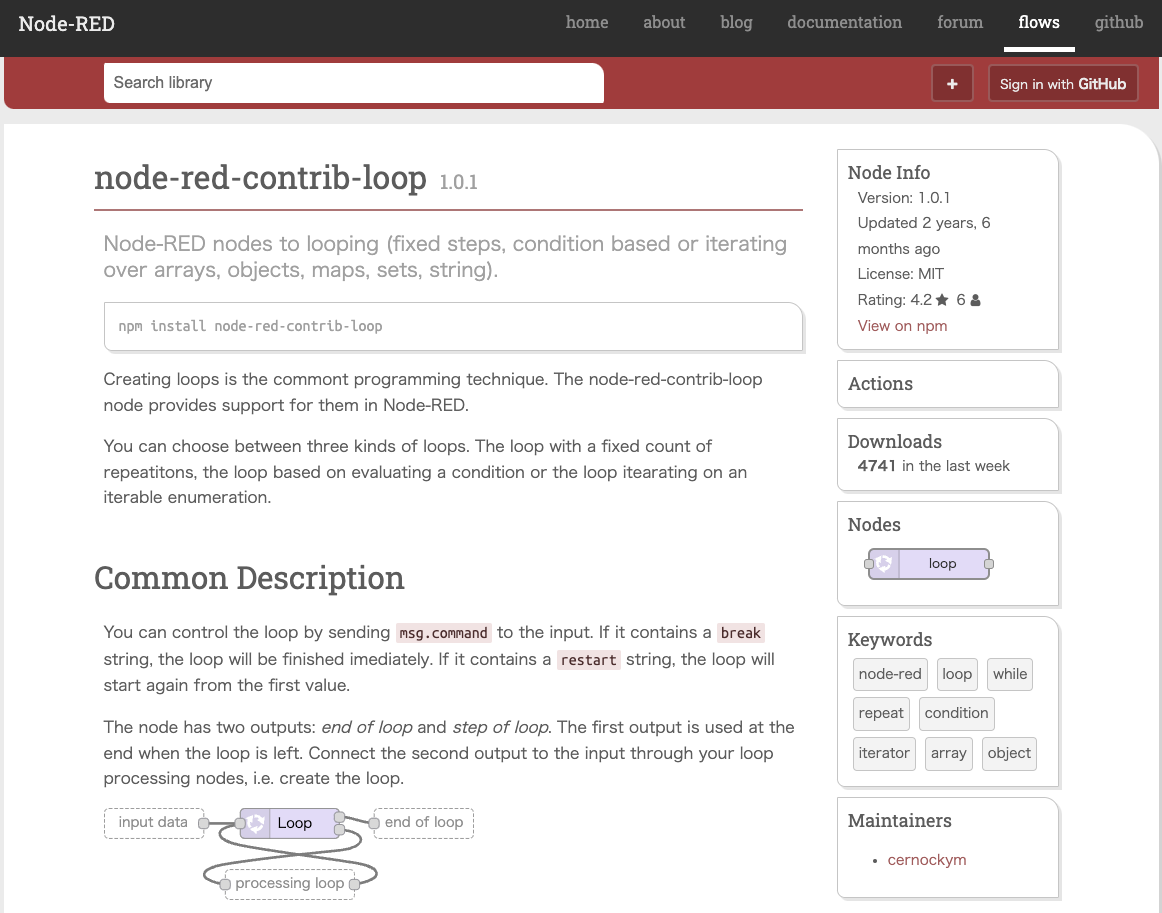Click Sign in with GitHub button

(x=1063, y=84)
